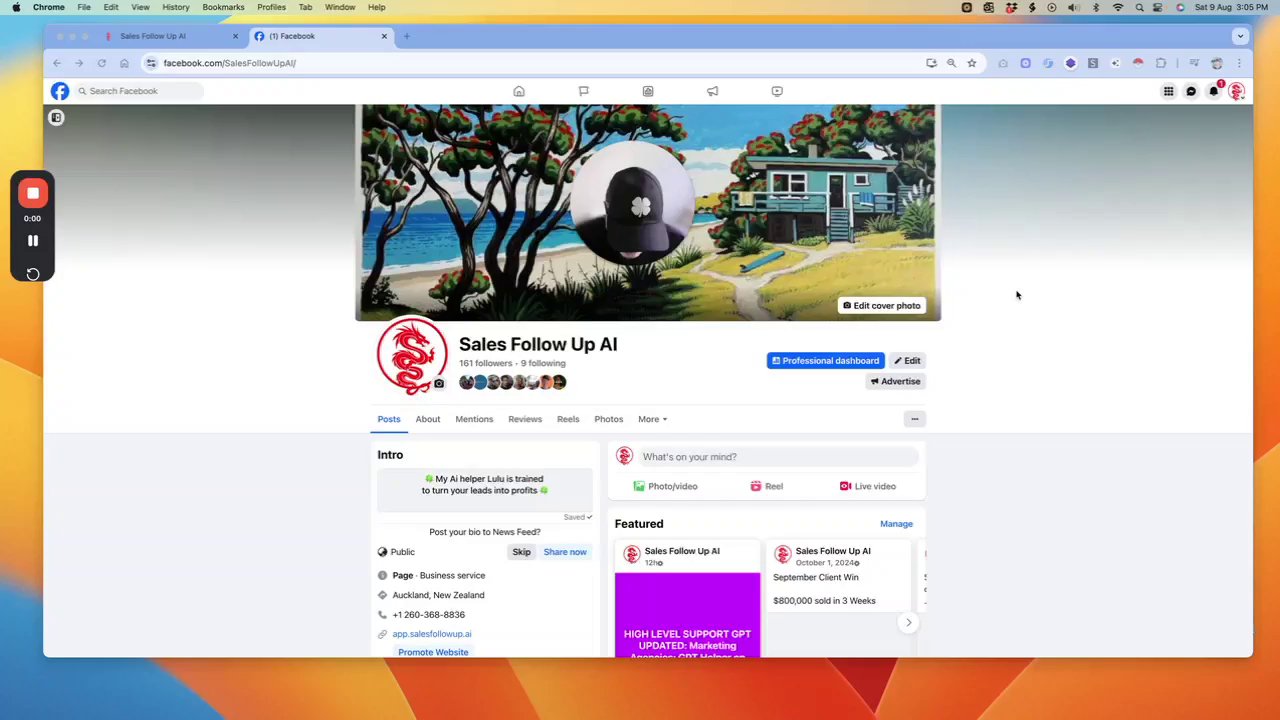Screen dimensions: 1280x720
Task: Open the Facebook notifications bell
Action: pos(1214,91)
